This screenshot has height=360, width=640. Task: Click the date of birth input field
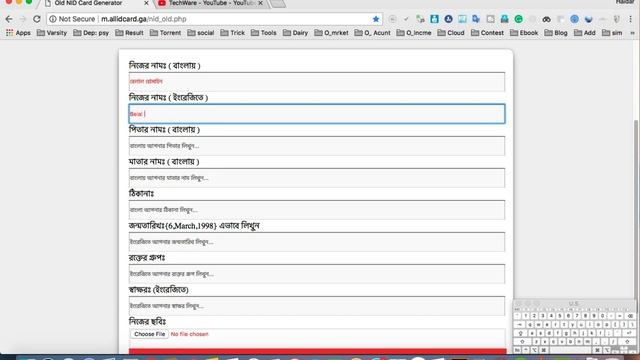point(317,242)
